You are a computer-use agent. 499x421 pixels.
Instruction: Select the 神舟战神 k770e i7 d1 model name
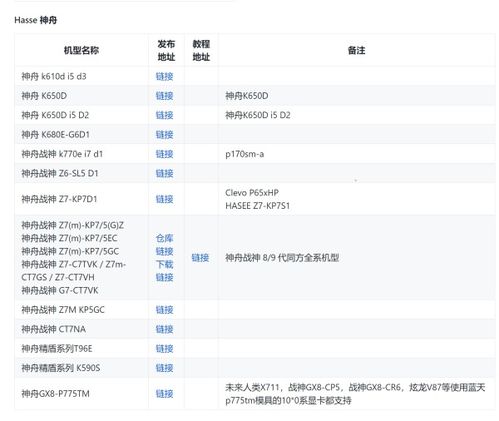62,154
